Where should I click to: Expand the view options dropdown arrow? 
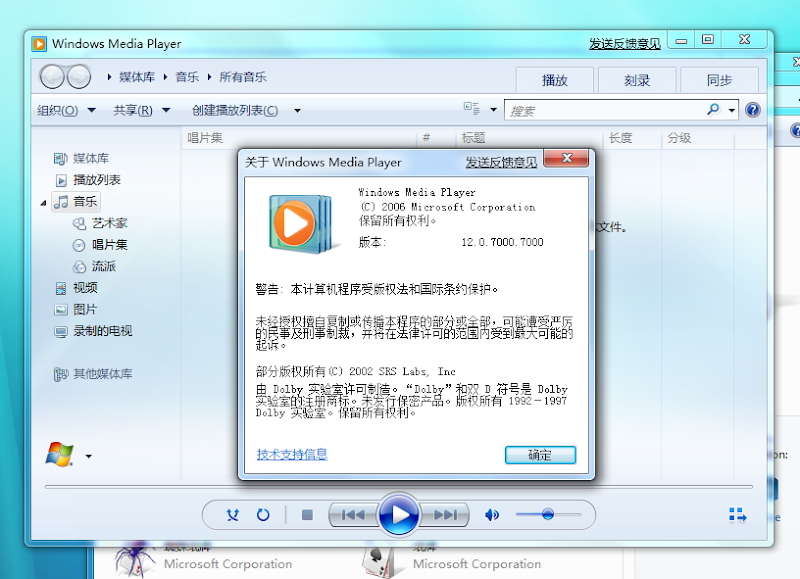click(x=493, y=110)
